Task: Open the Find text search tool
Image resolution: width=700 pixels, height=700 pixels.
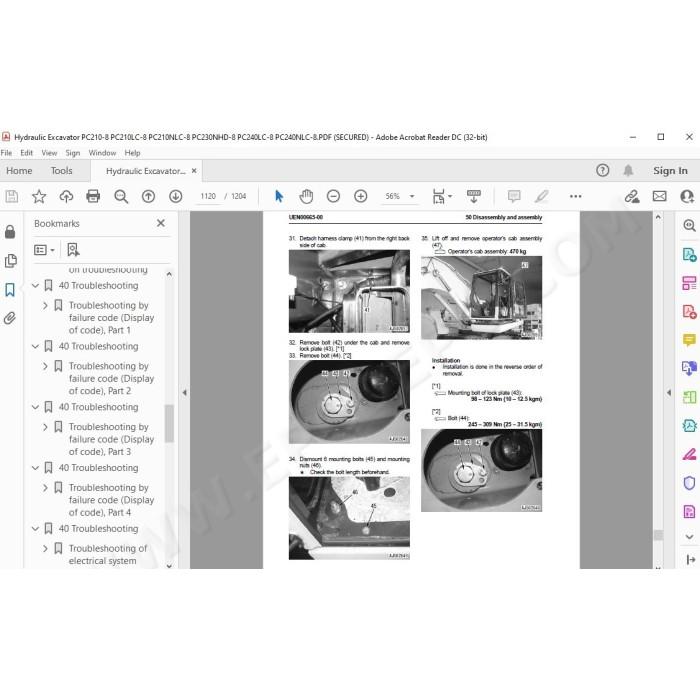Action: [x=121, y=196]
